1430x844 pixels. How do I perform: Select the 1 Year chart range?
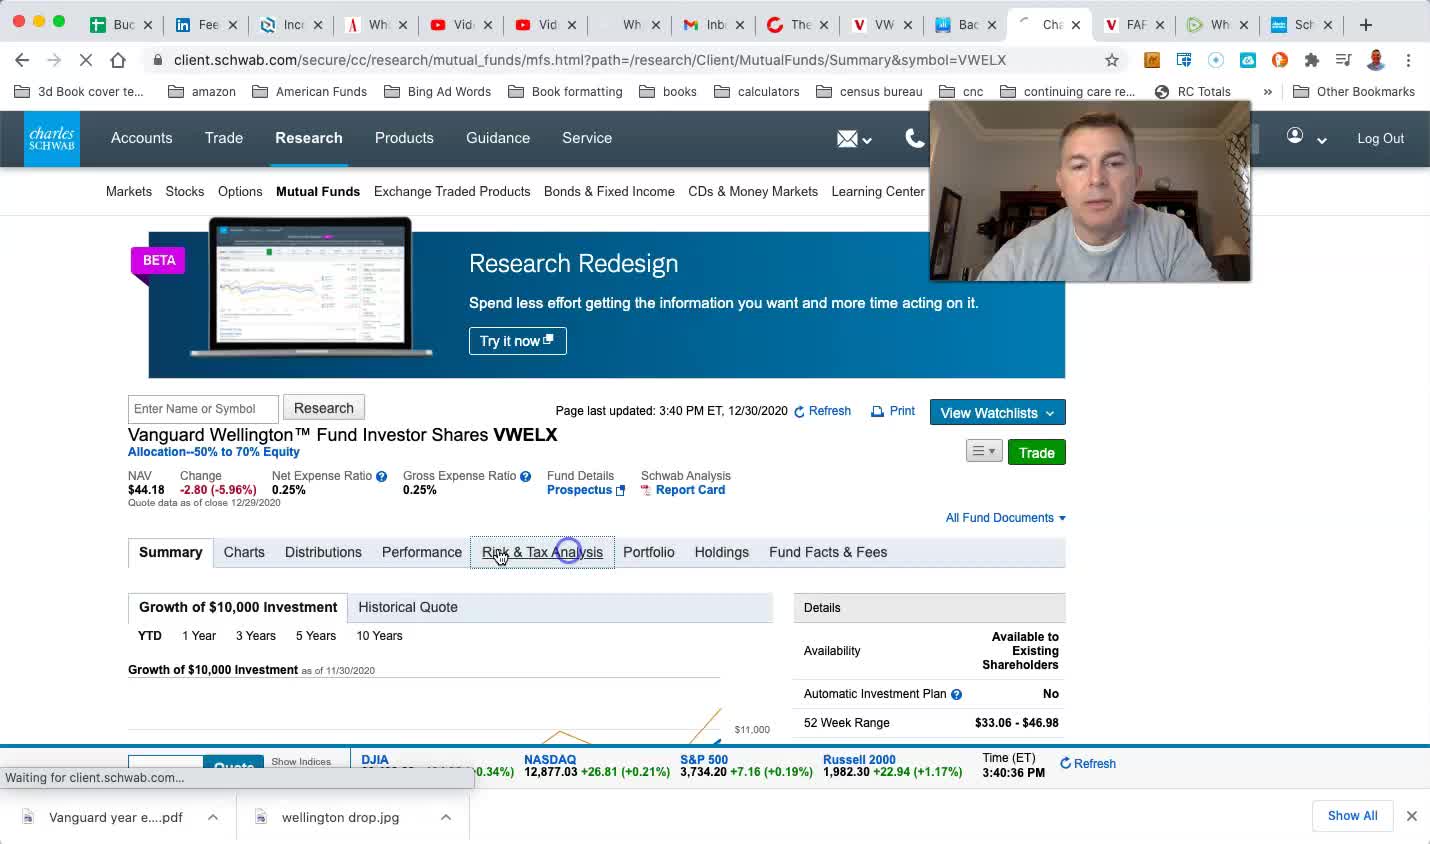[199, 636]
